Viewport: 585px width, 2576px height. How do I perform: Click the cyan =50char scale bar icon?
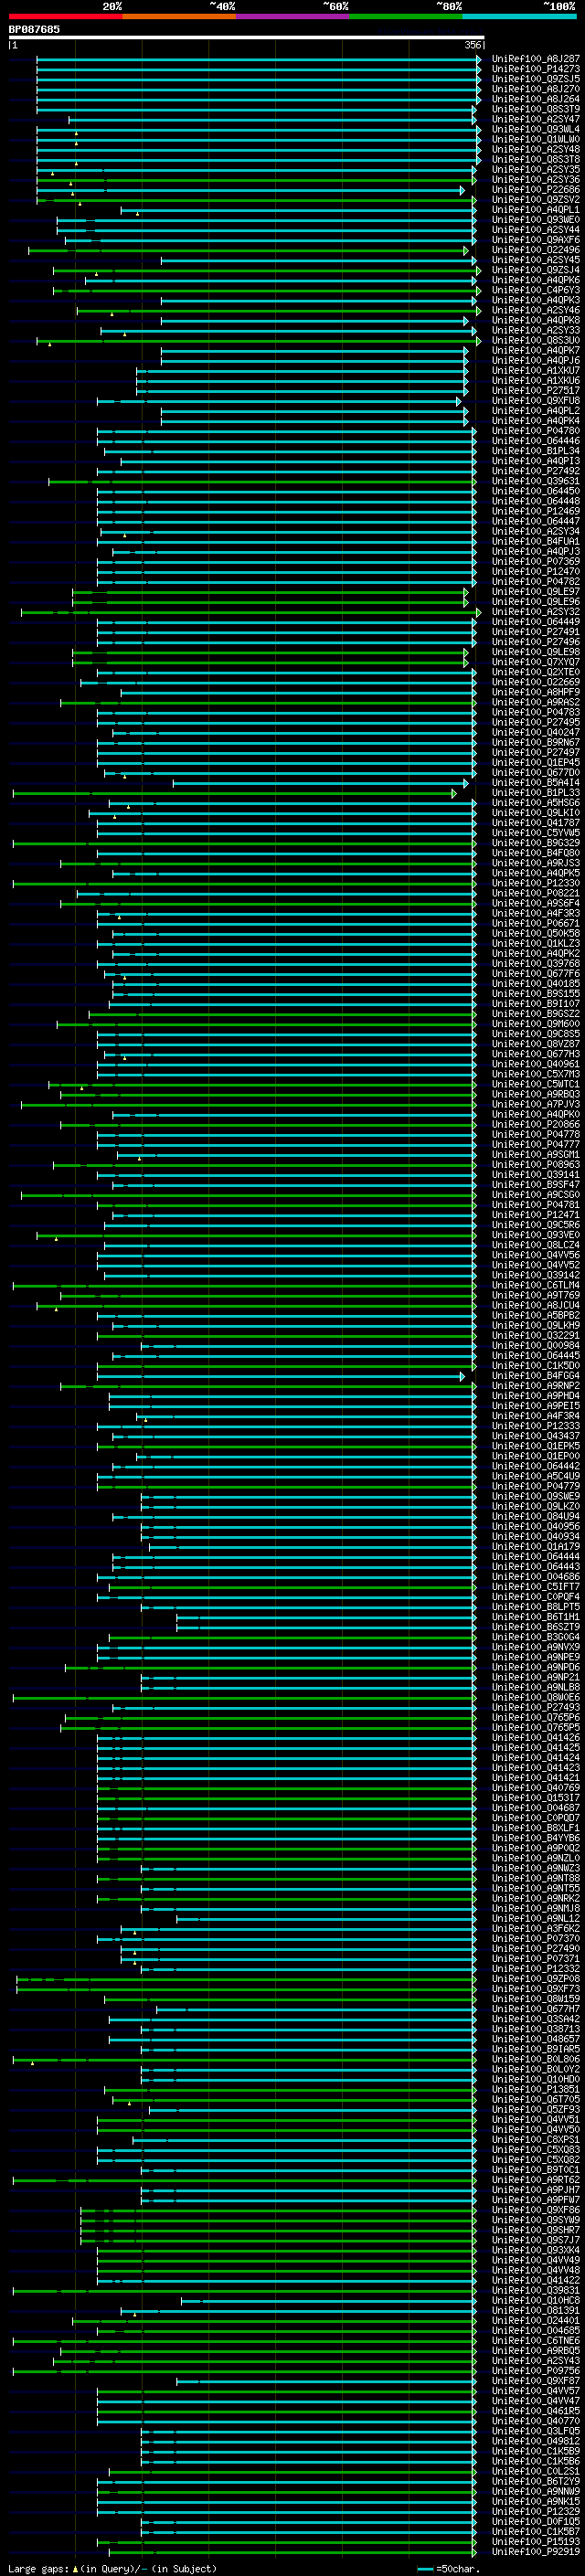click(x=426, y=2568)
